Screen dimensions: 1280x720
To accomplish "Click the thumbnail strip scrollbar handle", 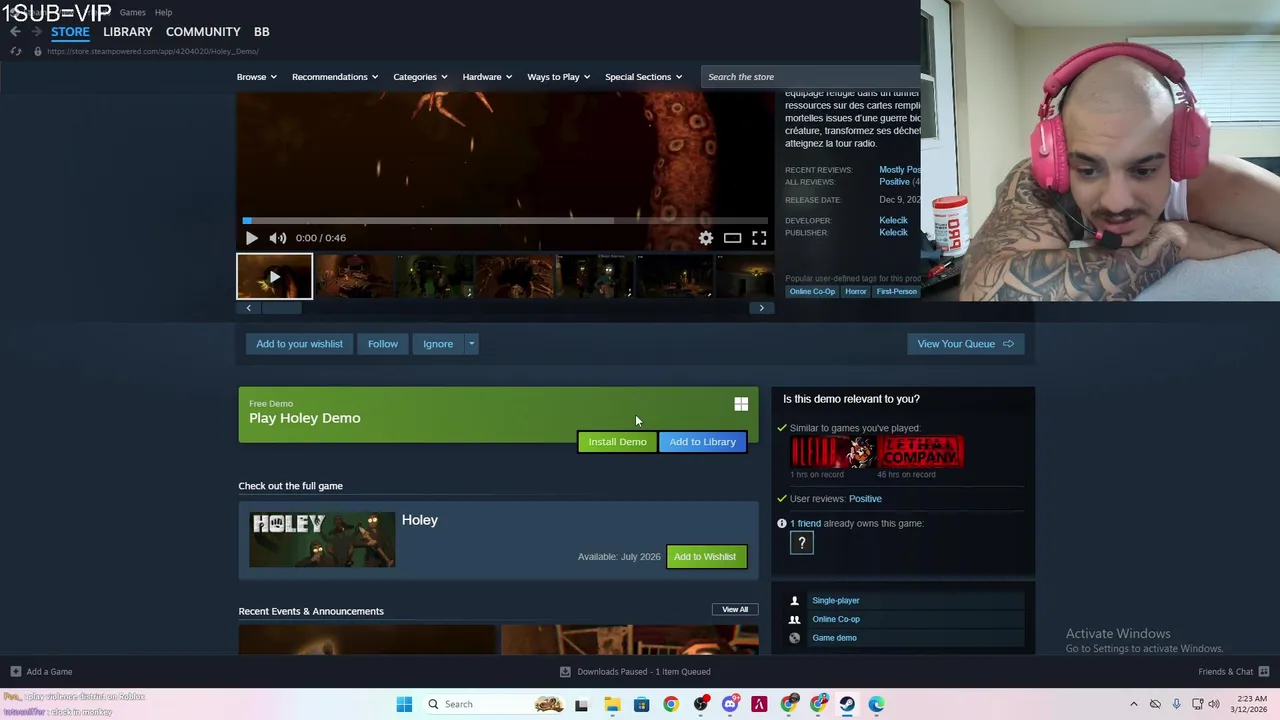I will click(x=281, y=308).
